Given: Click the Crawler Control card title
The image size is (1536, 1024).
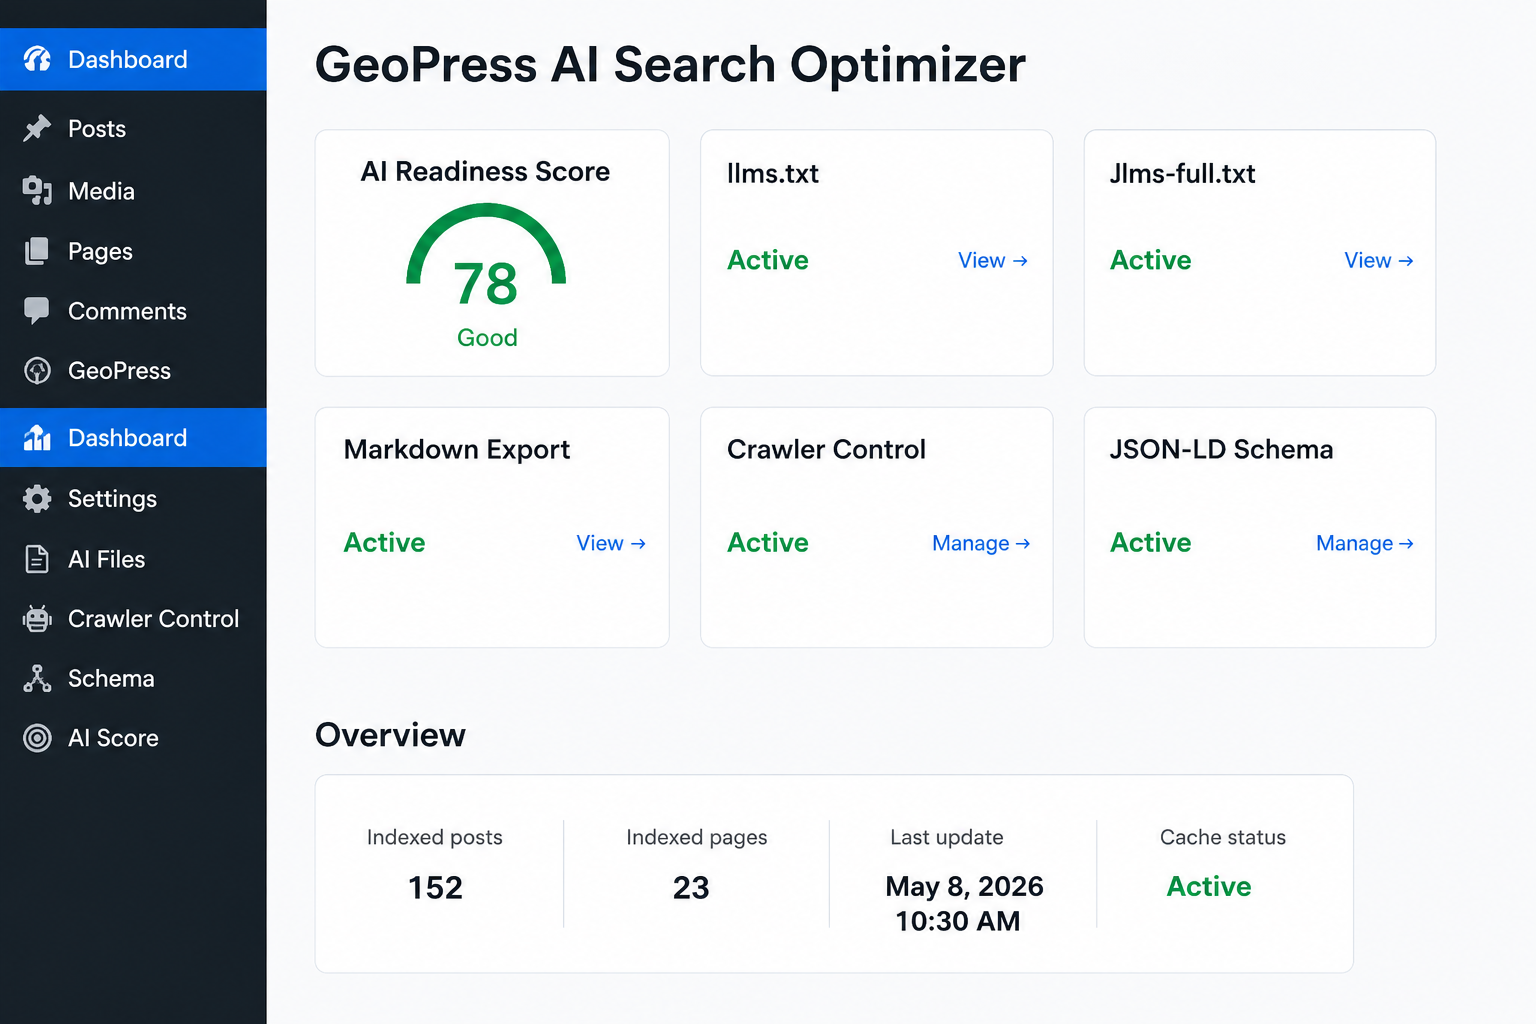Looking at the screenshot, I should (x=826, y=450).
